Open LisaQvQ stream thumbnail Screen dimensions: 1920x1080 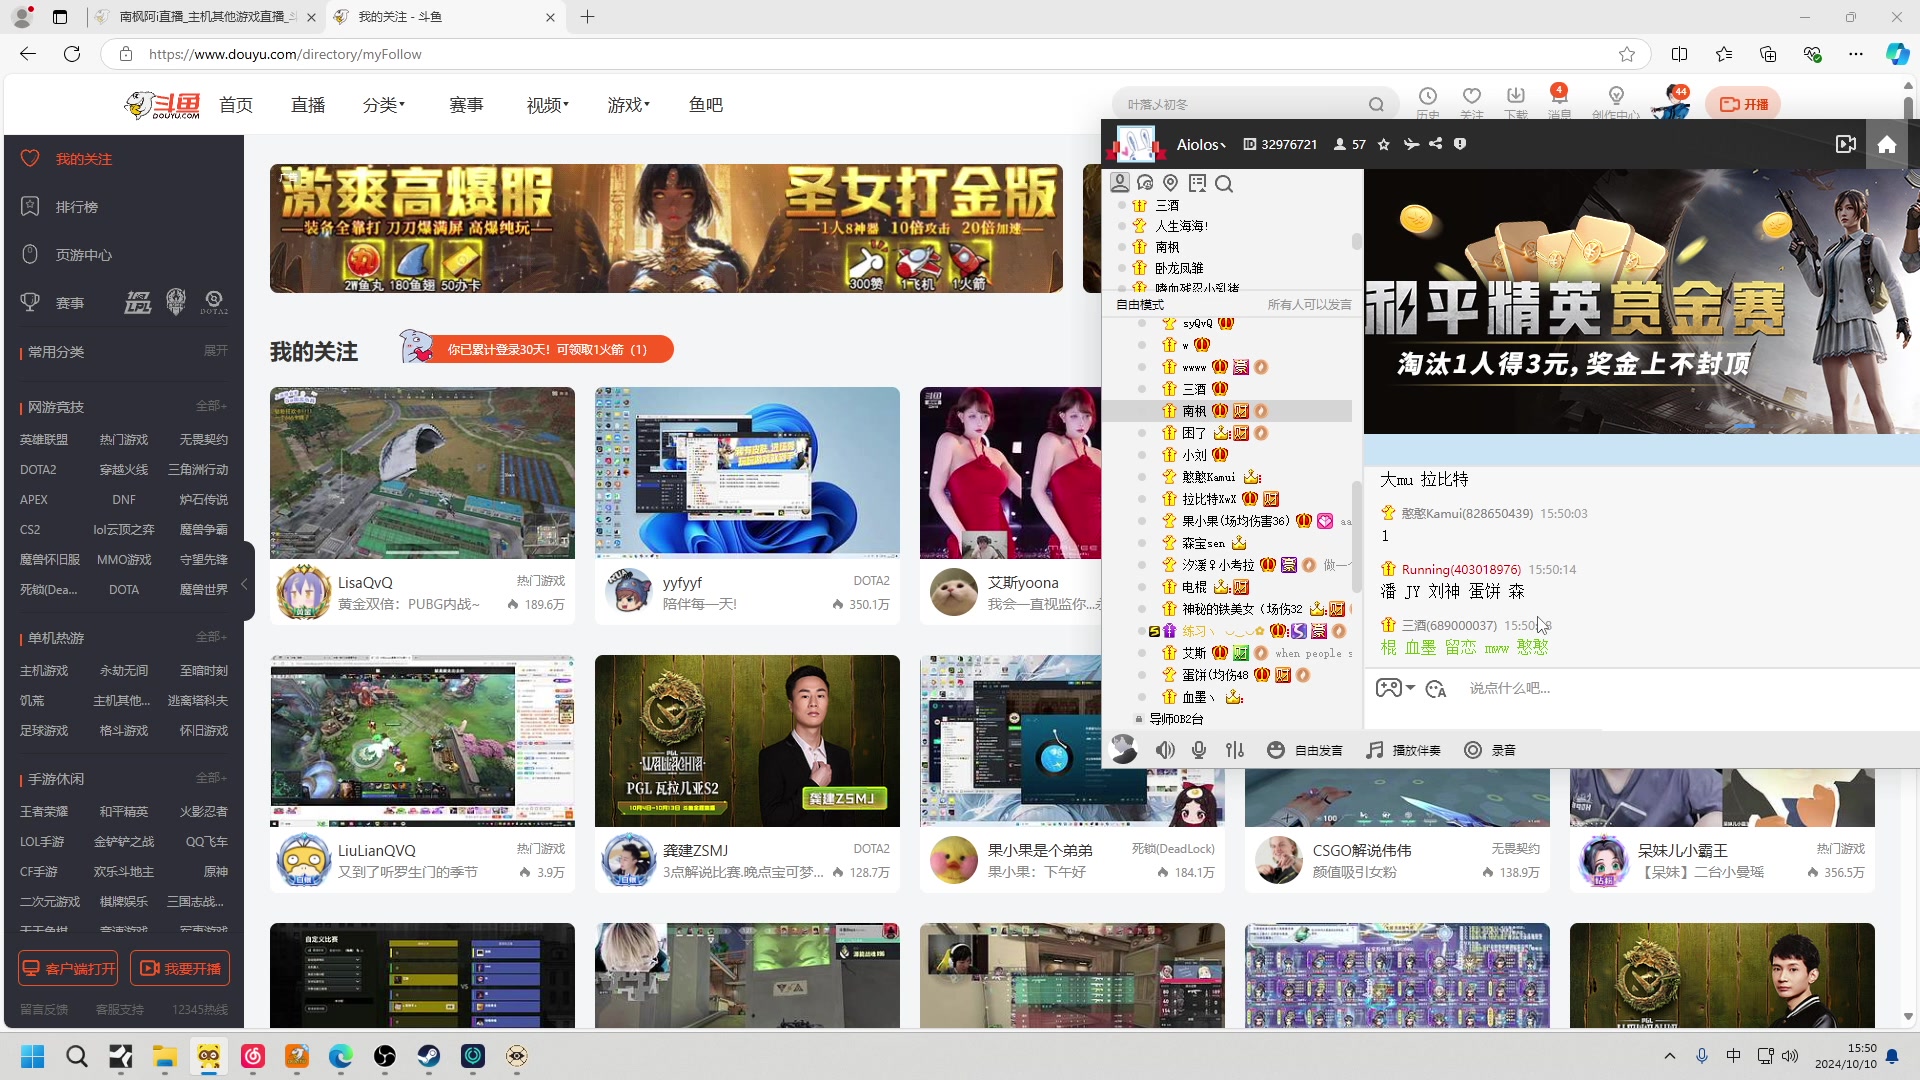[x=422, y=472]
